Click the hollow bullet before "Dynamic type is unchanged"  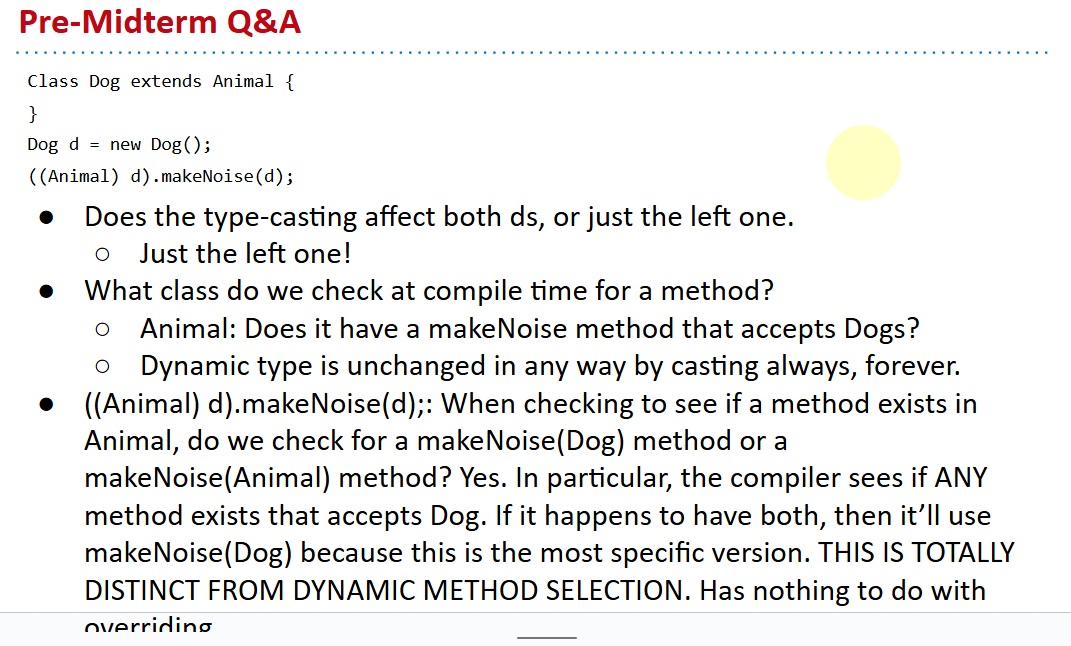click(102, 367)
